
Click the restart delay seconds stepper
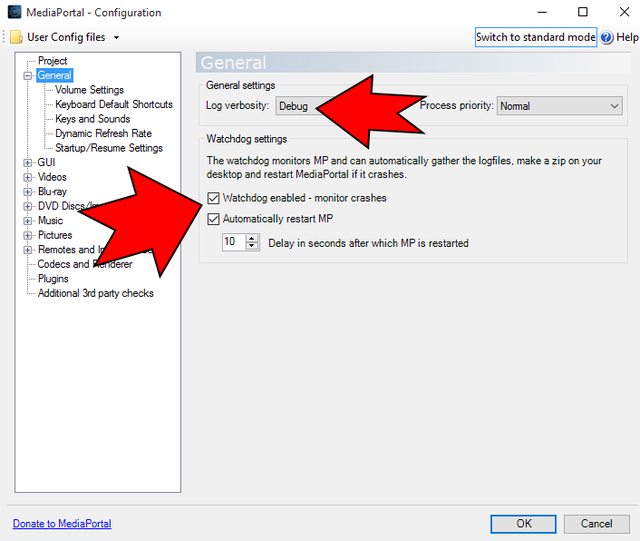point(251,242)
